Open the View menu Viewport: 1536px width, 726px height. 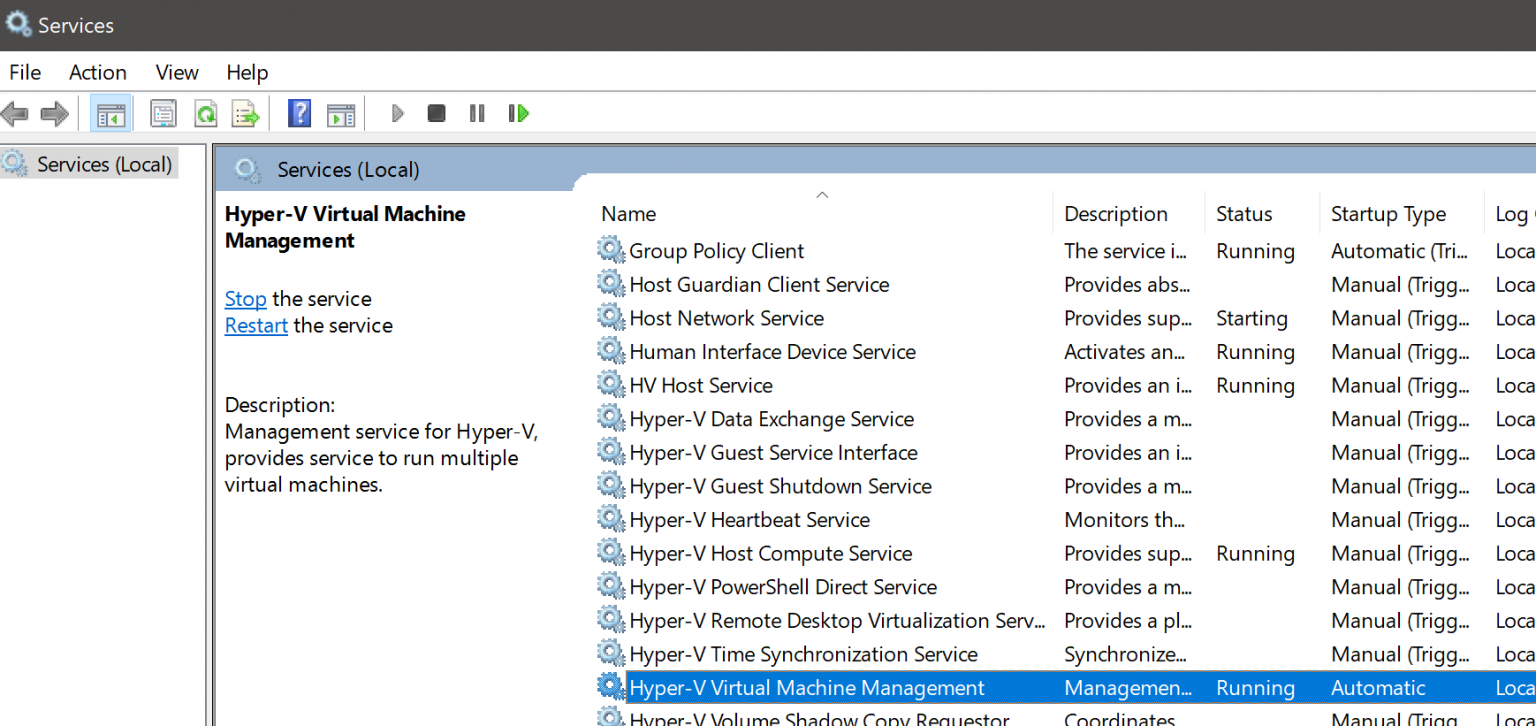pyautogui.click(x=176, y=72)
